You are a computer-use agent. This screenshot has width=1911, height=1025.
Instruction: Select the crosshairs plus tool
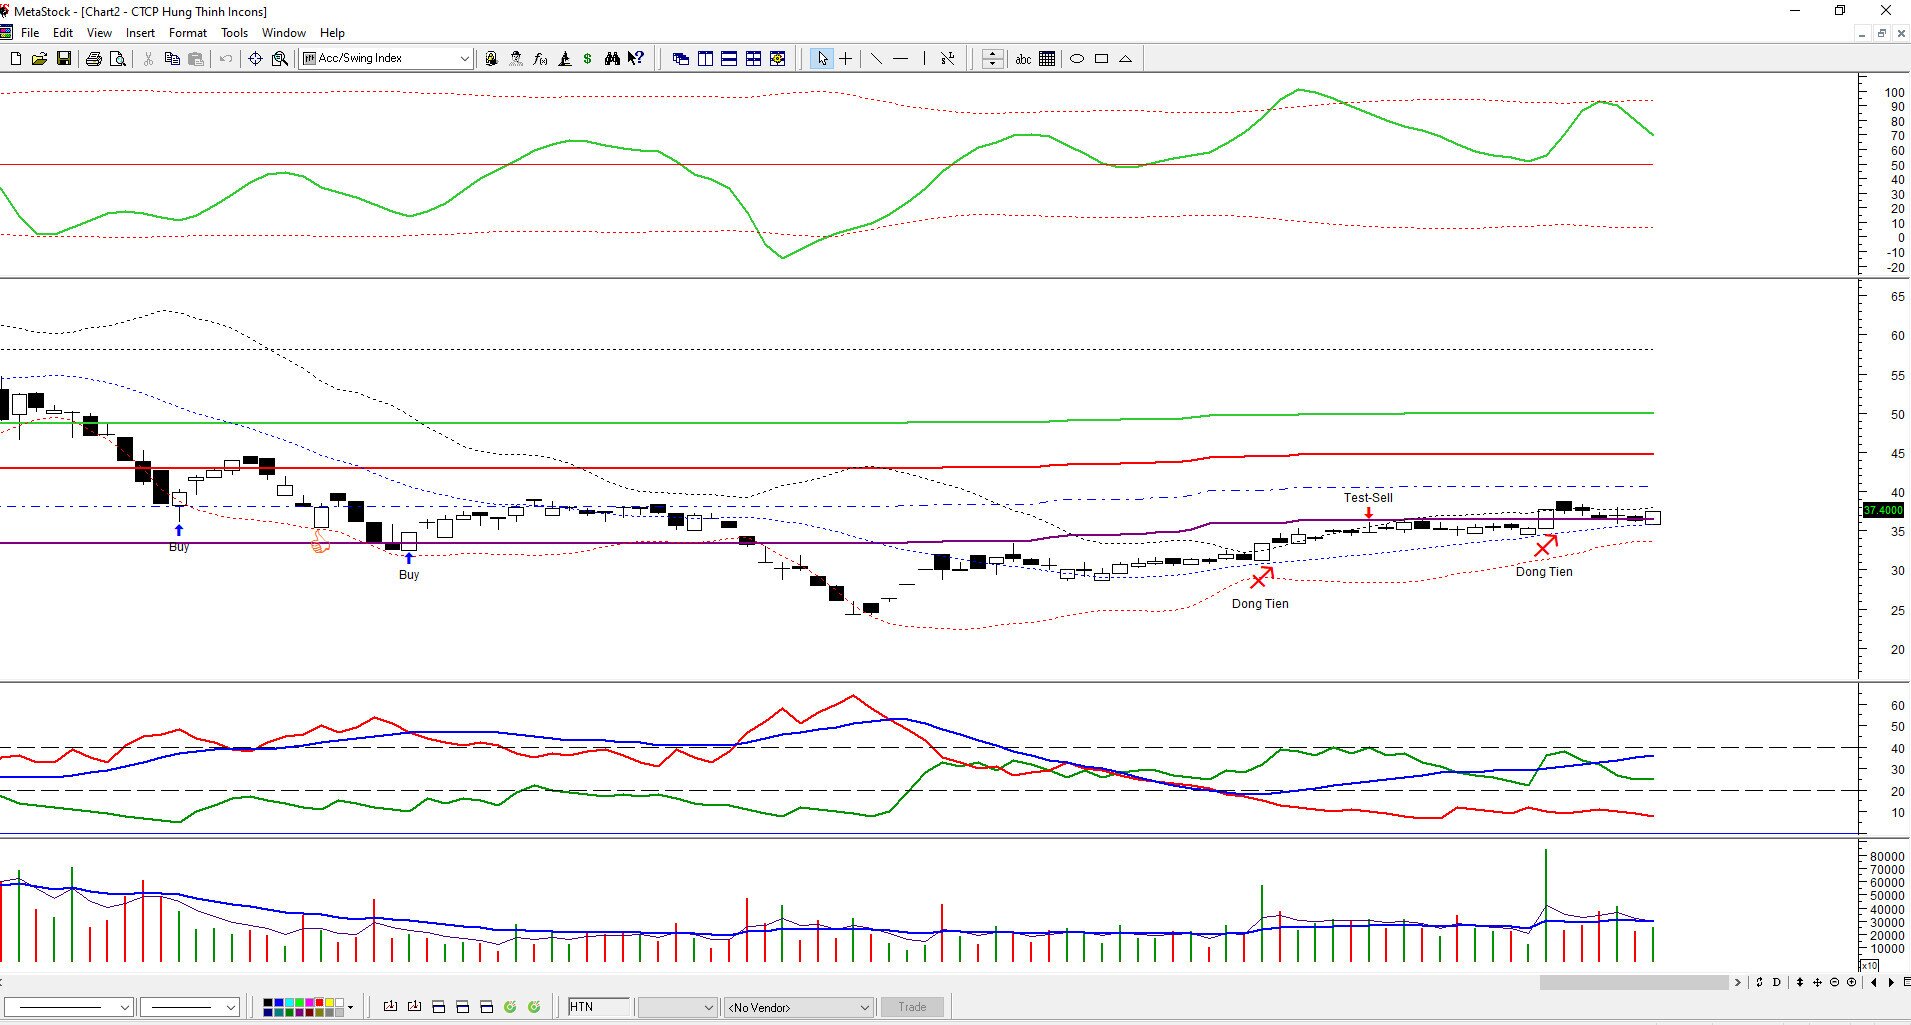[x=846, y=59]
